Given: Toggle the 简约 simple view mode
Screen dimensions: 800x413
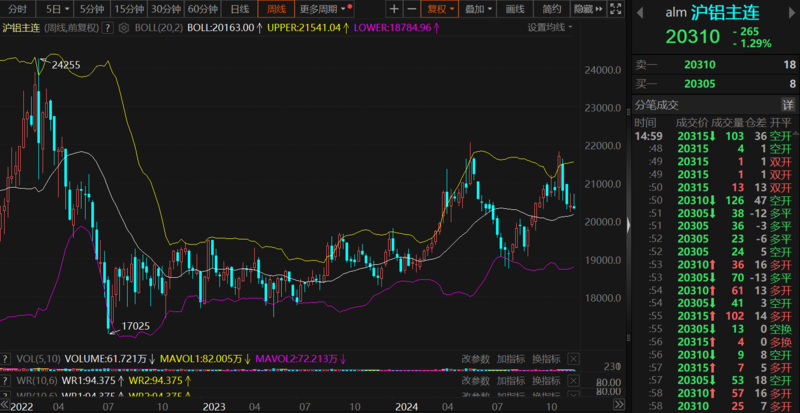Looking at the screenshot, I should [552, 9].
